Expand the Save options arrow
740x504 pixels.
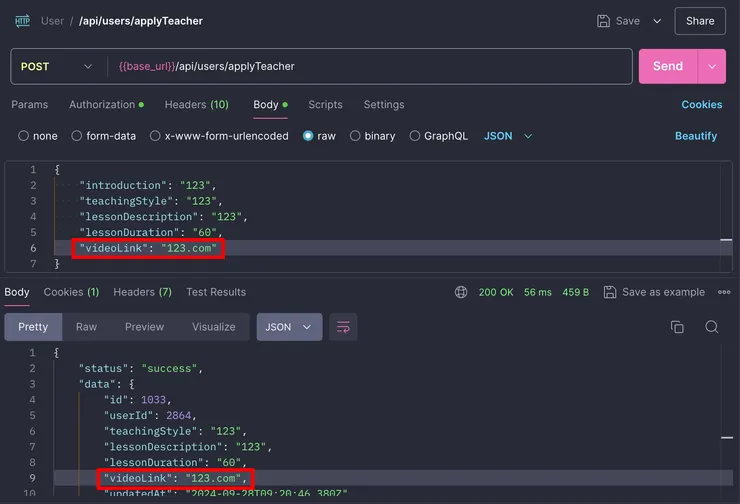(x=657, y=21)
